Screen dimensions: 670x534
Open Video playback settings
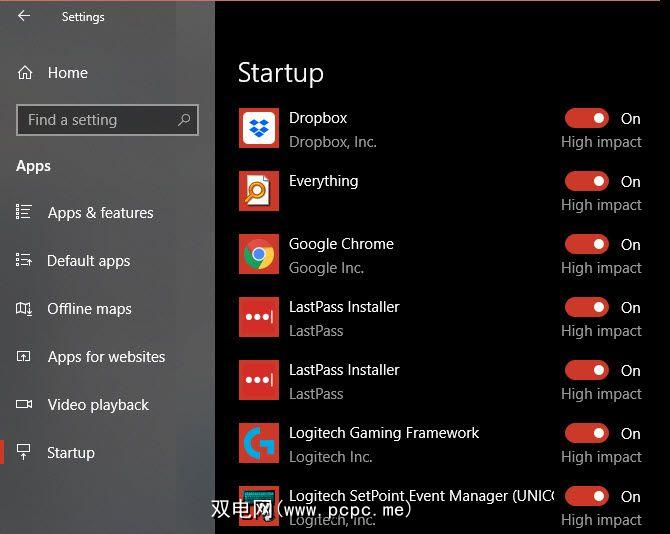pyautogui.click(x=98, y=405)
